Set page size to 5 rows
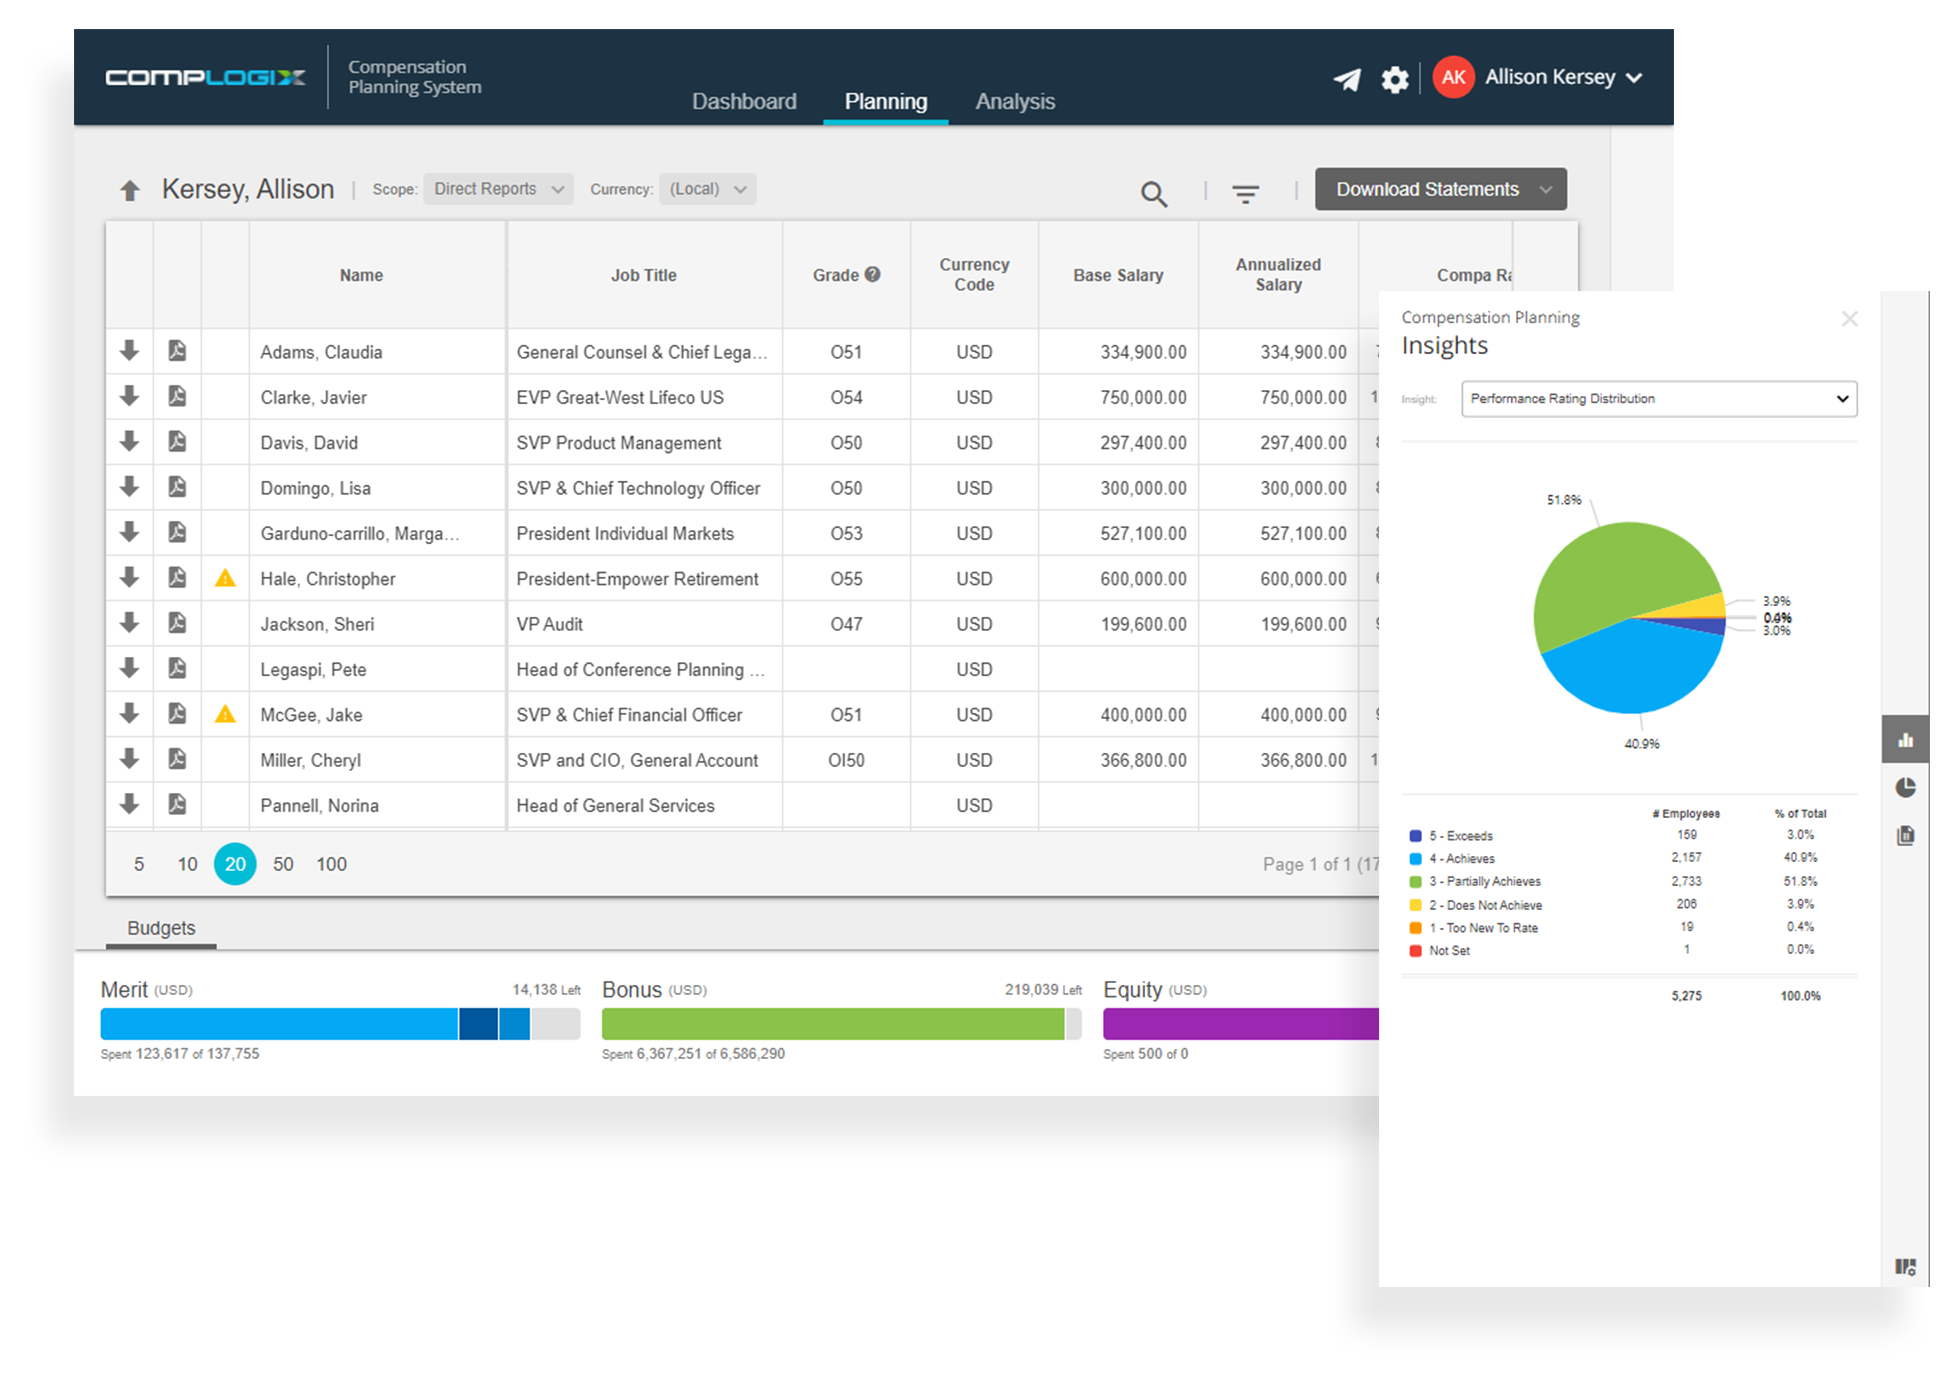The height and width of the screenshot is (1385, 1950). click(139, 864)
